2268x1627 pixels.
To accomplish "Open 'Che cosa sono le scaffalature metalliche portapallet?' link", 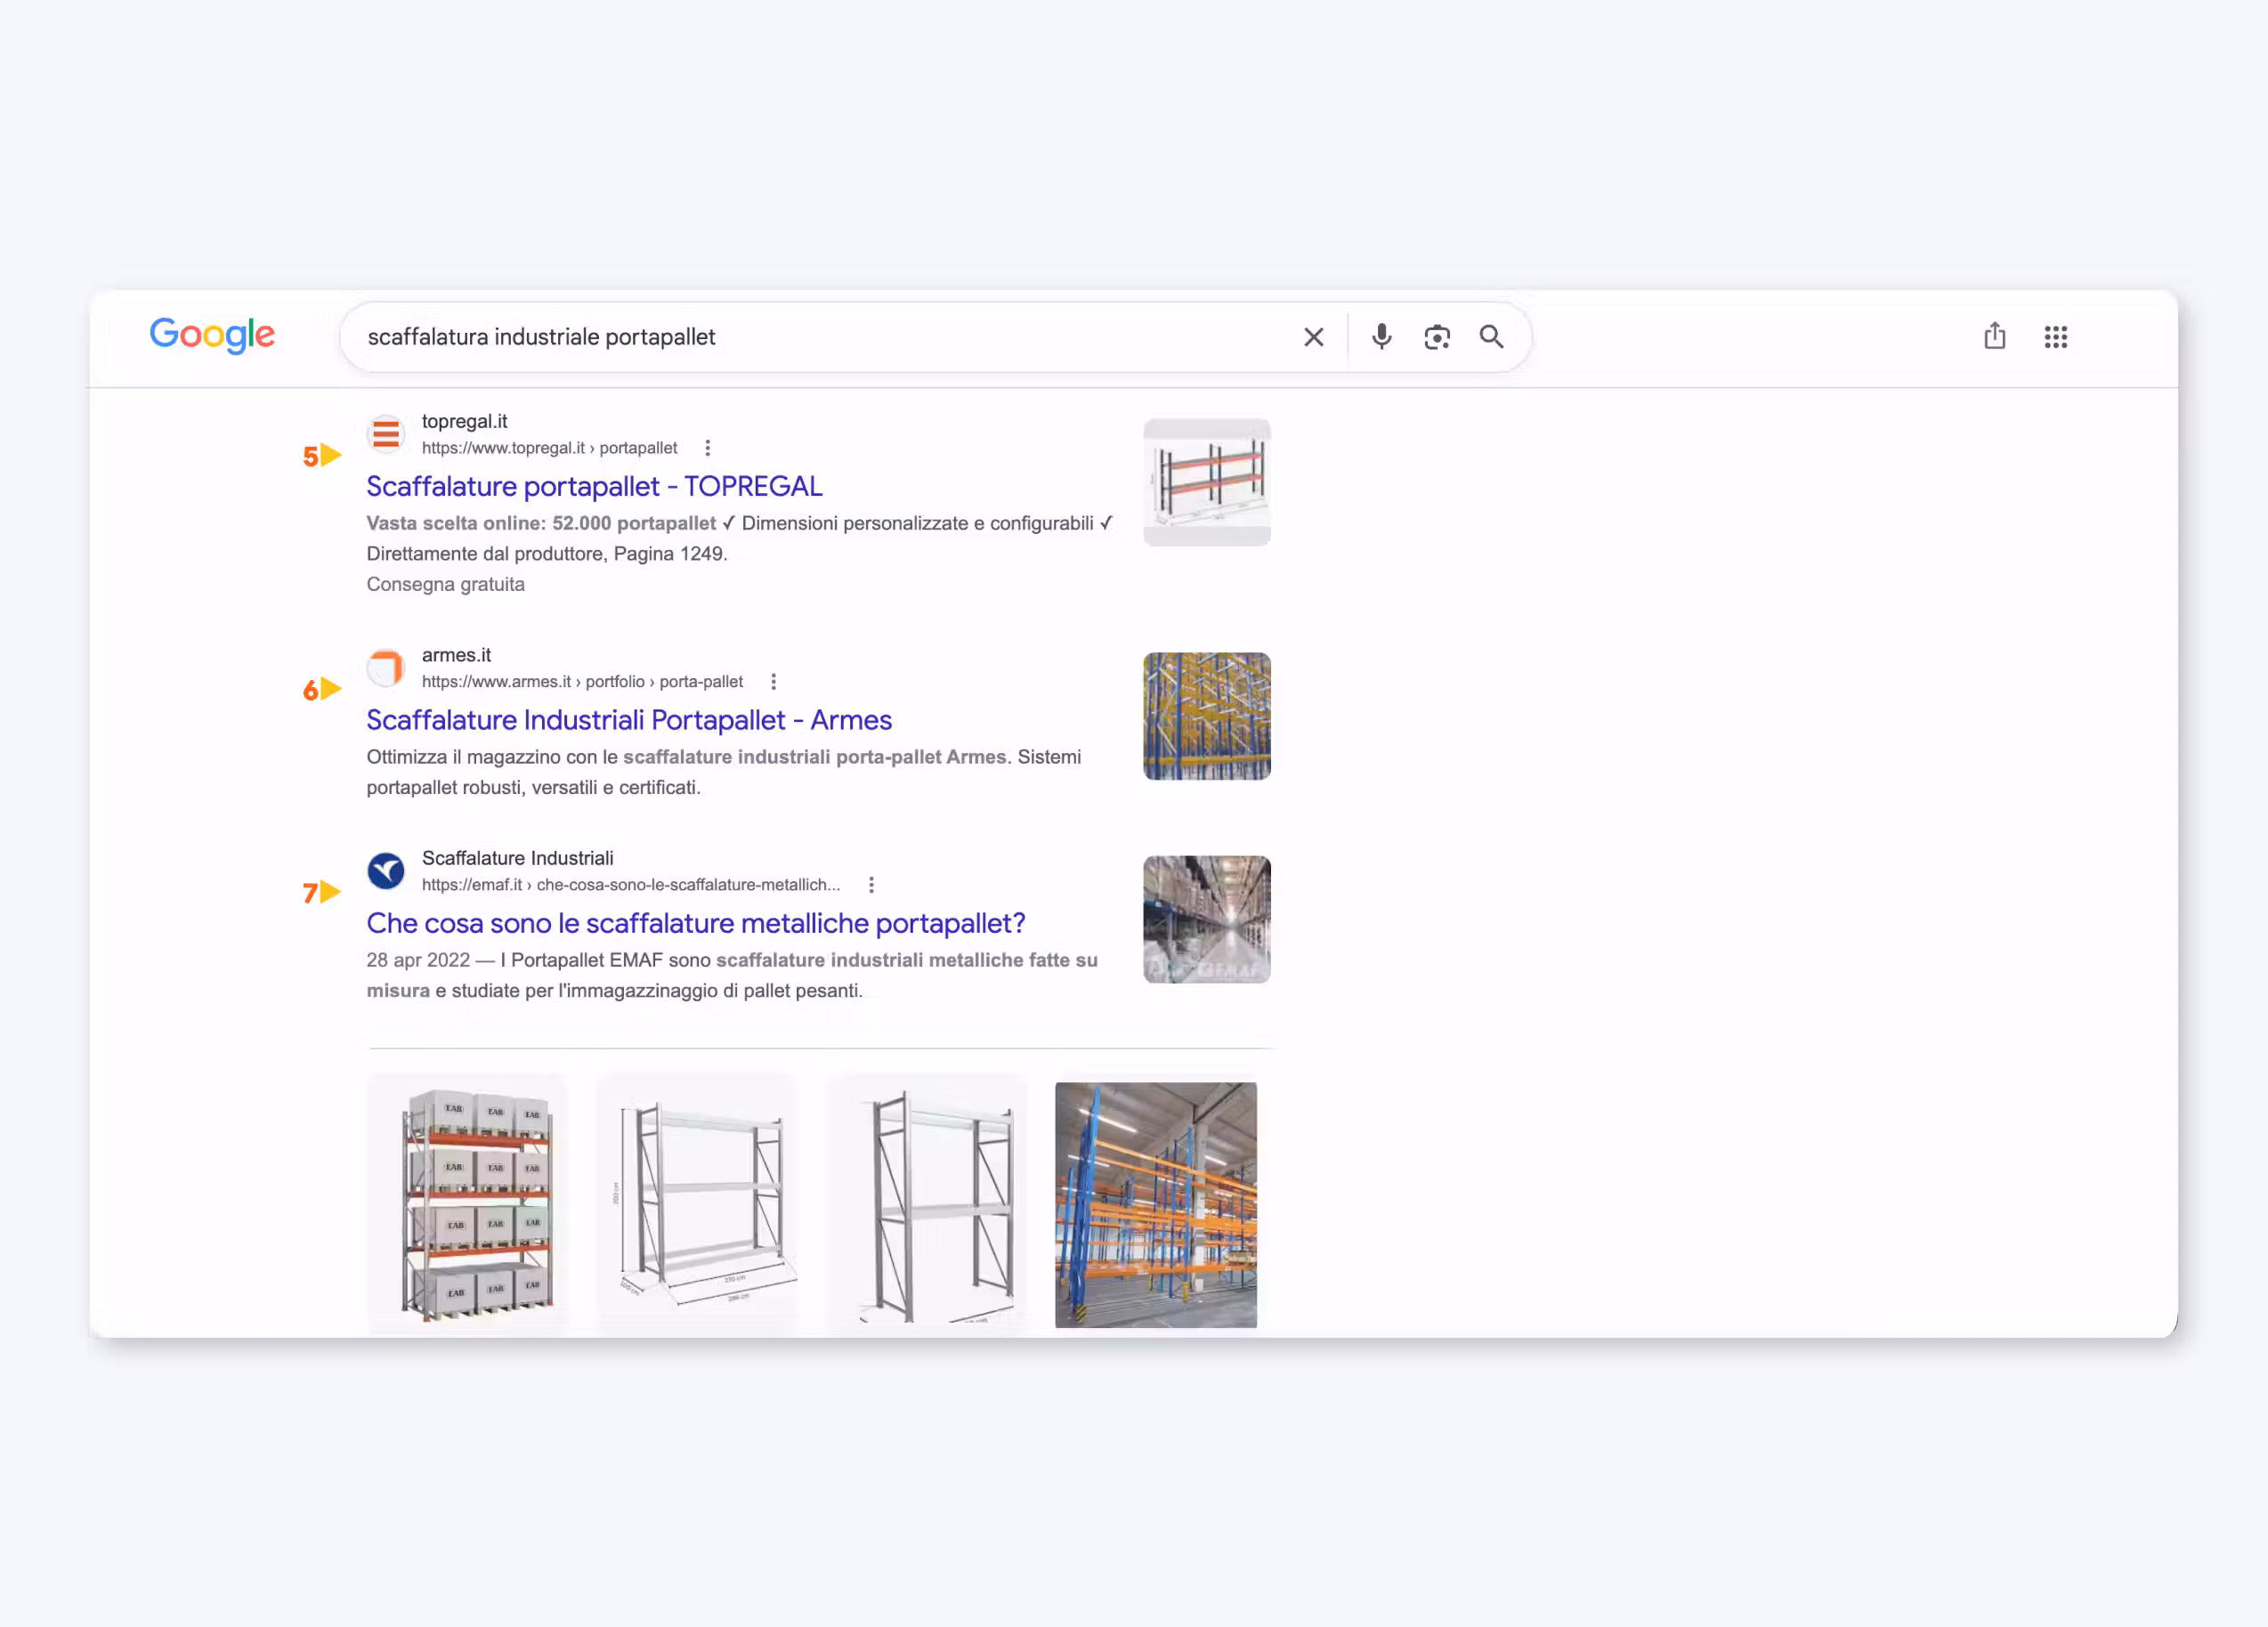I will 696,923.
